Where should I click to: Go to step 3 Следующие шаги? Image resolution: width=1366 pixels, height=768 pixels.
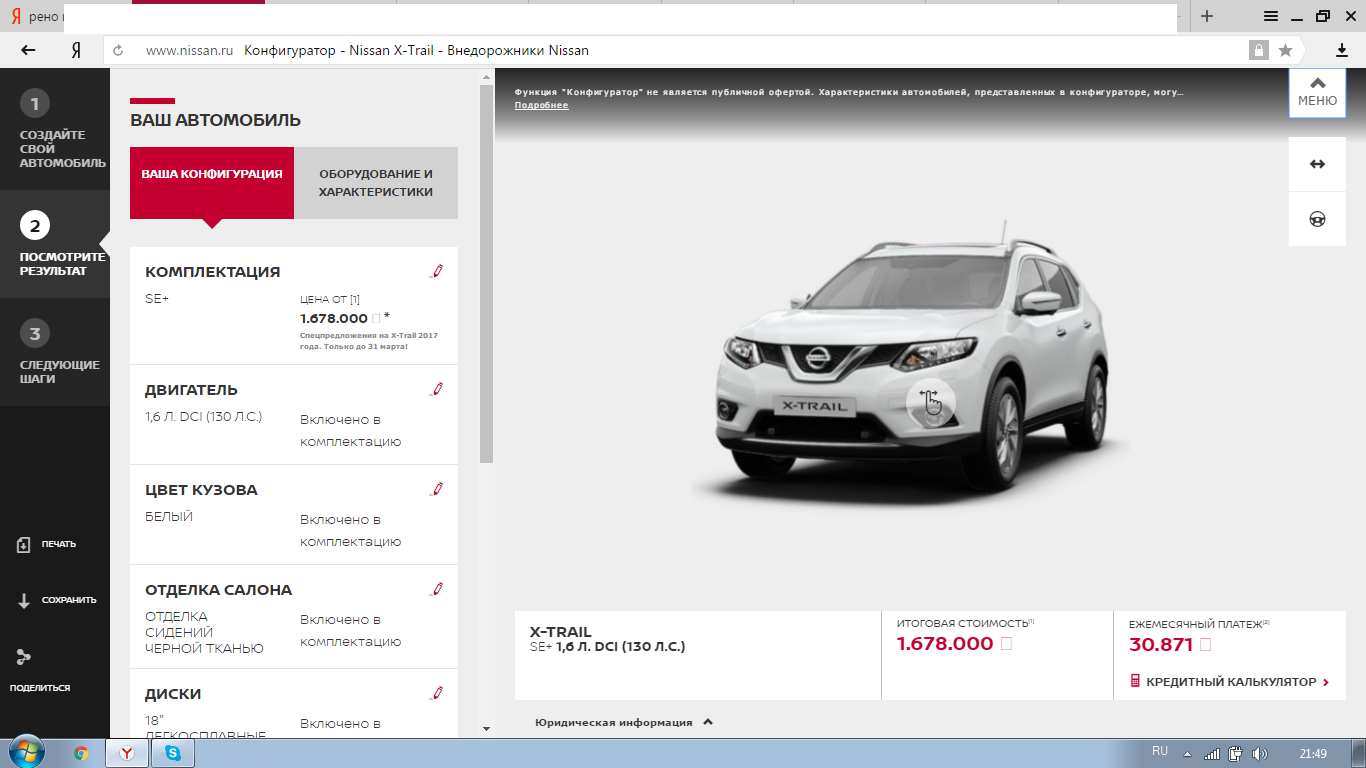(55, 352)
